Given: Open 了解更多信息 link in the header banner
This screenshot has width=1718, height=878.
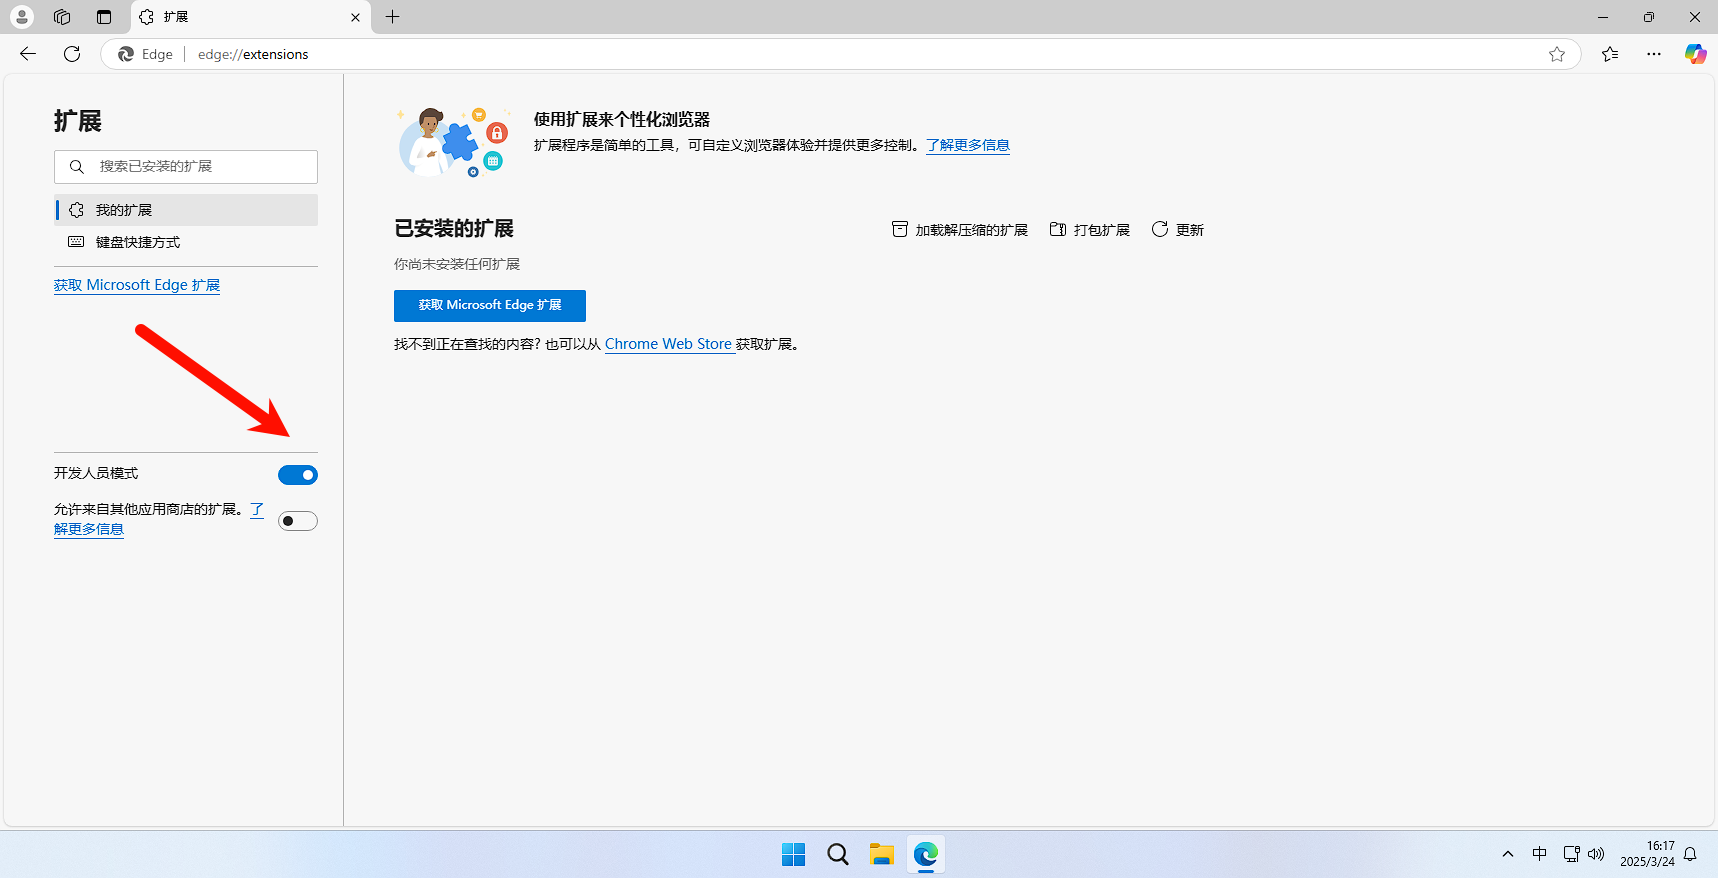Looking at the screenshot, I should (968, 145).
